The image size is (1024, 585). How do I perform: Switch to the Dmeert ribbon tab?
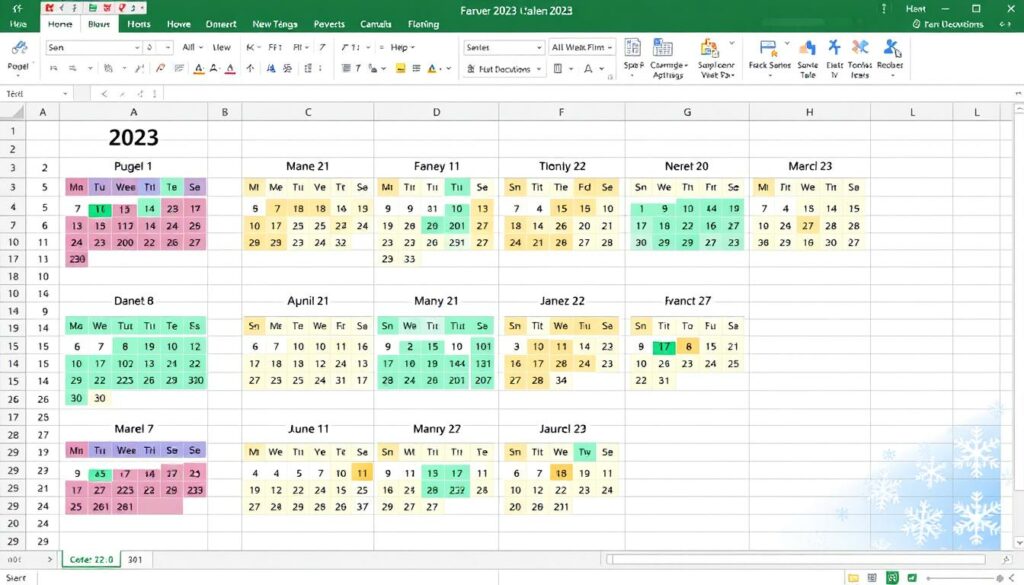pos(221,24)
